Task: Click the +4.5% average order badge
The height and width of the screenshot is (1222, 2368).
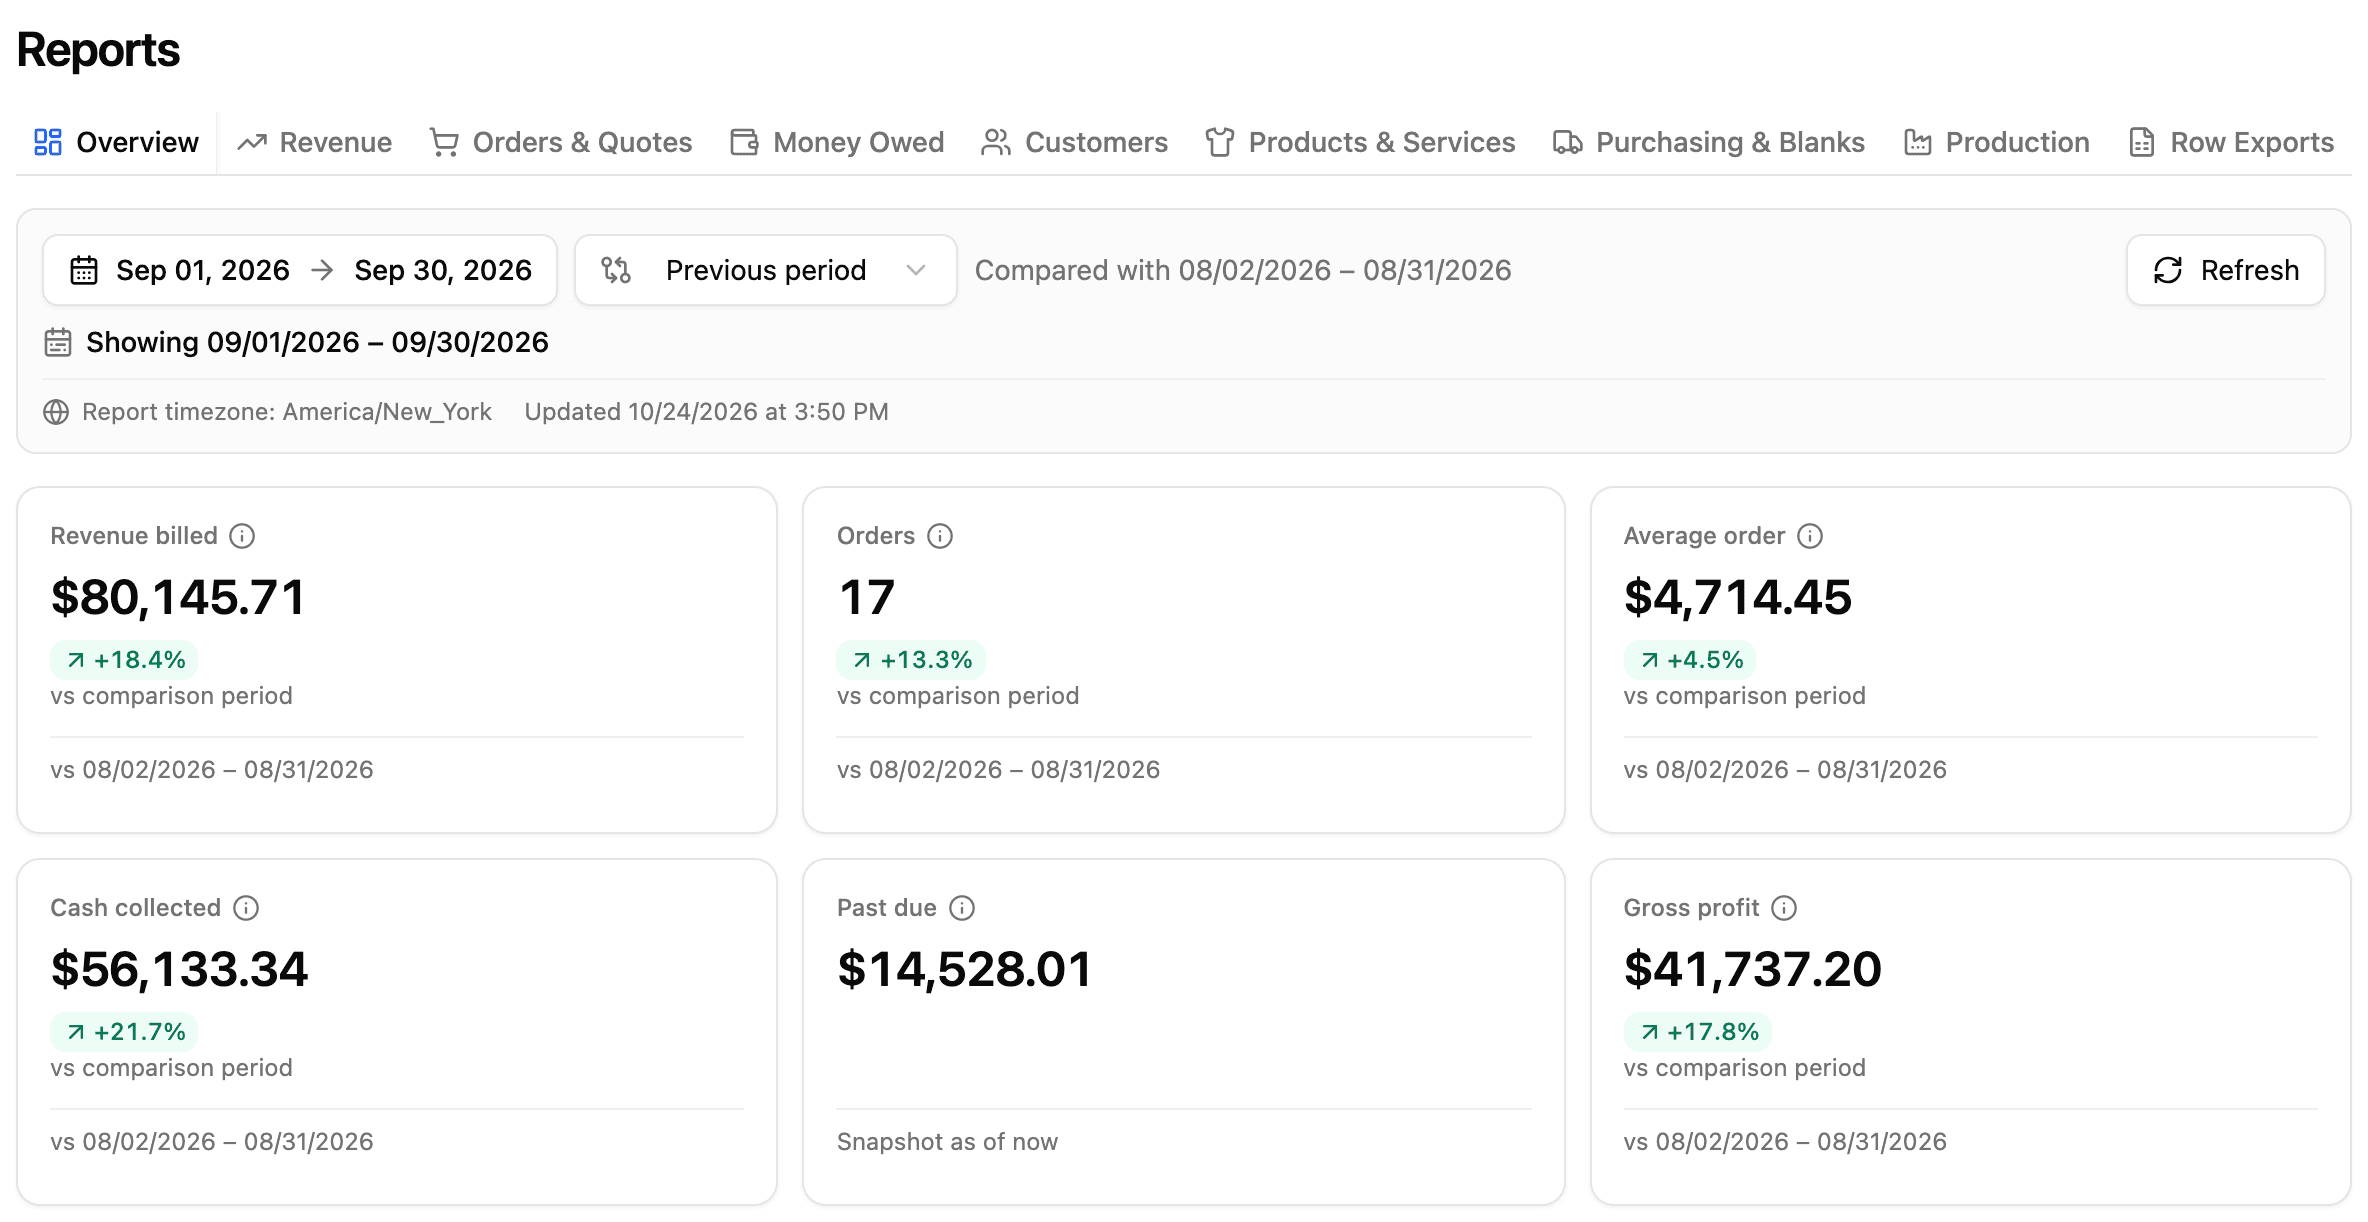Action: click(1690, 660)
